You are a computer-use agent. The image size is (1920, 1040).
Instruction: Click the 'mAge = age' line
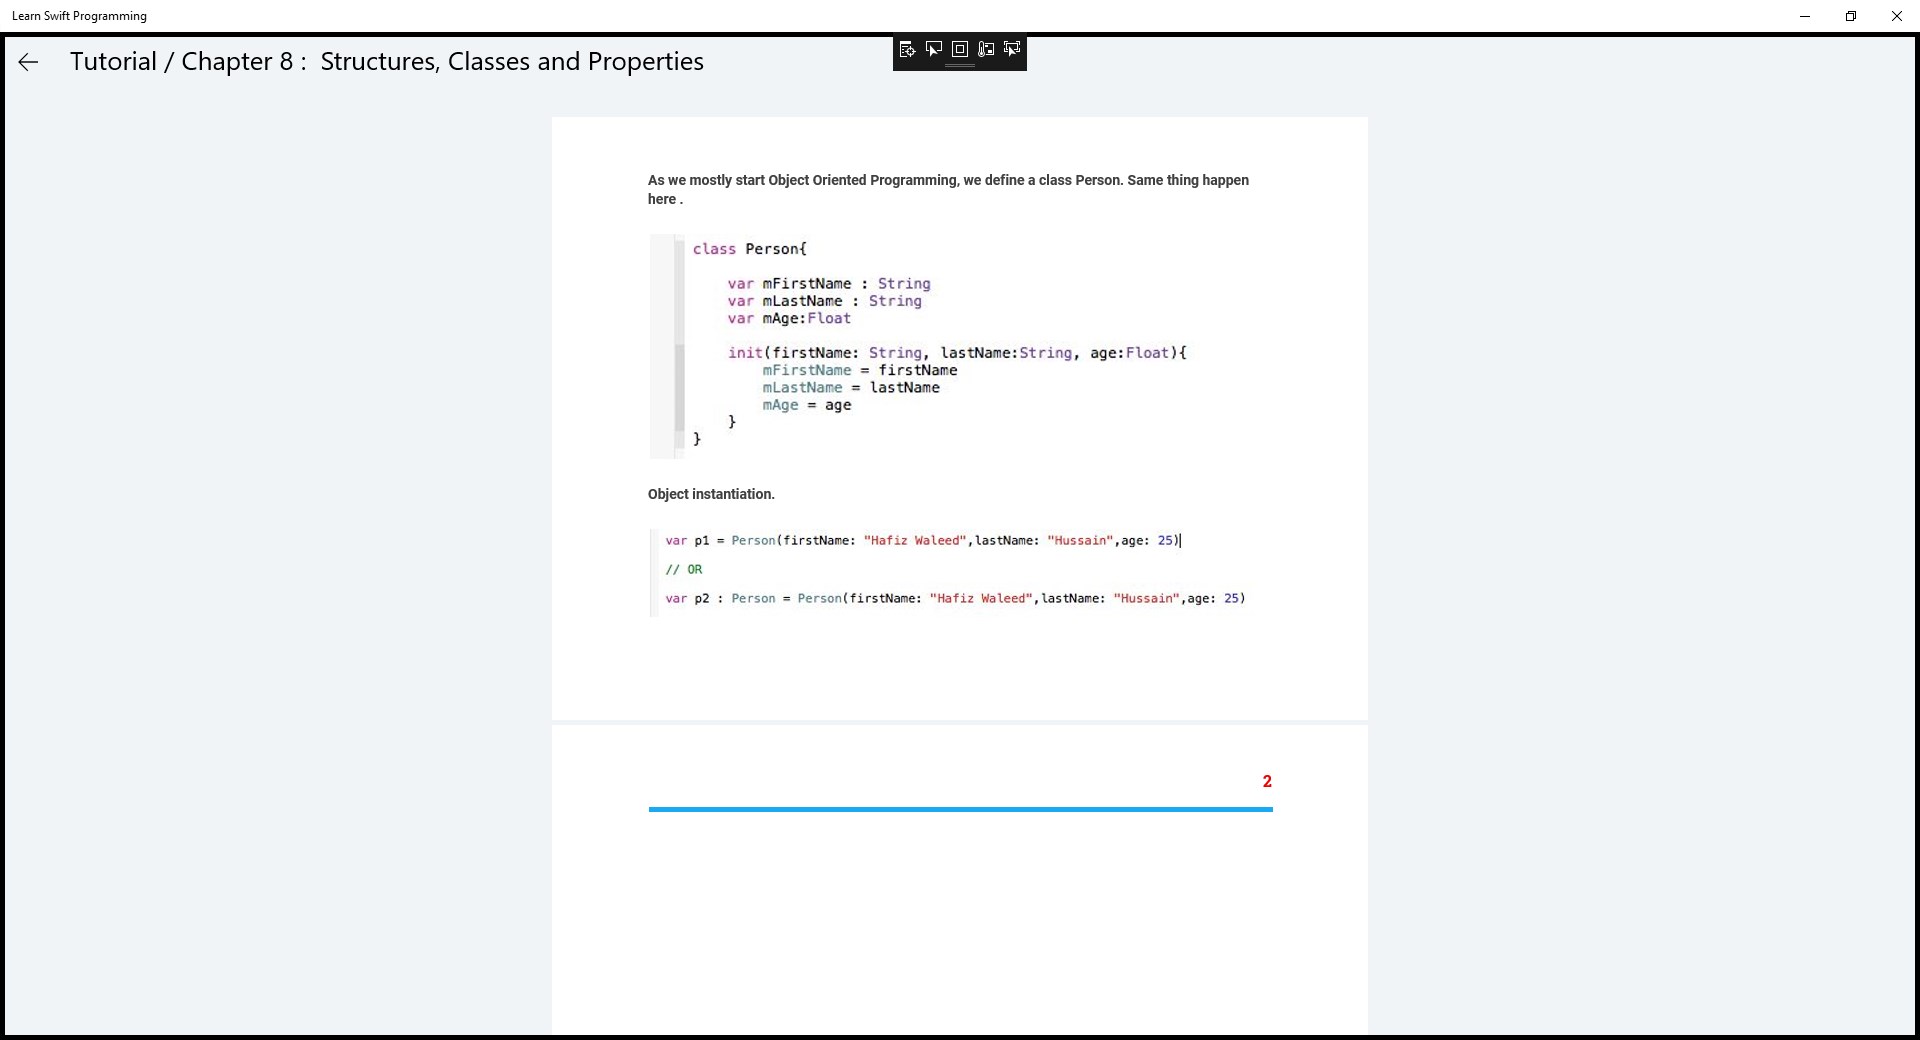(807, 405)
